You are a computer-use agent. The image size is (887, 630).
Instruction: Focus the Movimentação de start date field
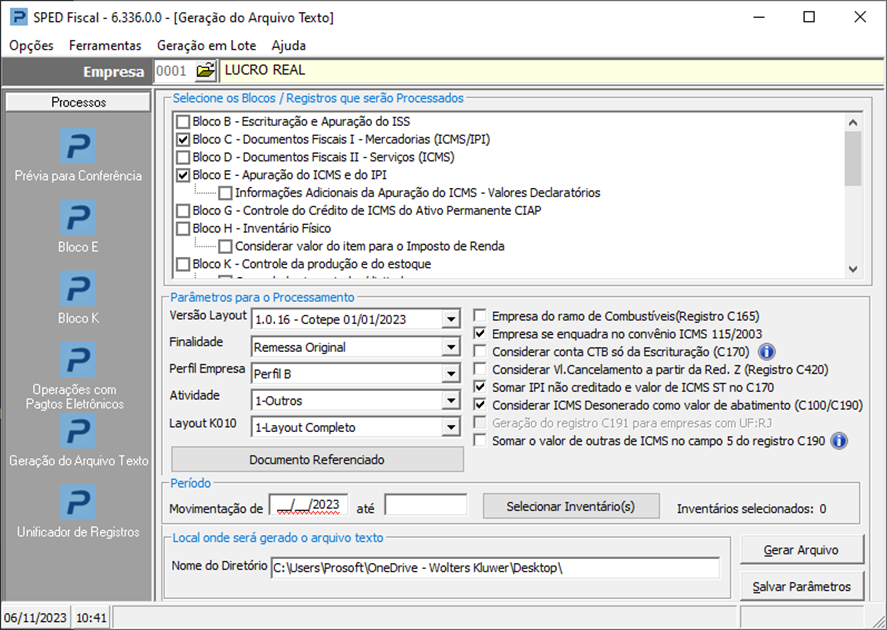tap(309, 505)
